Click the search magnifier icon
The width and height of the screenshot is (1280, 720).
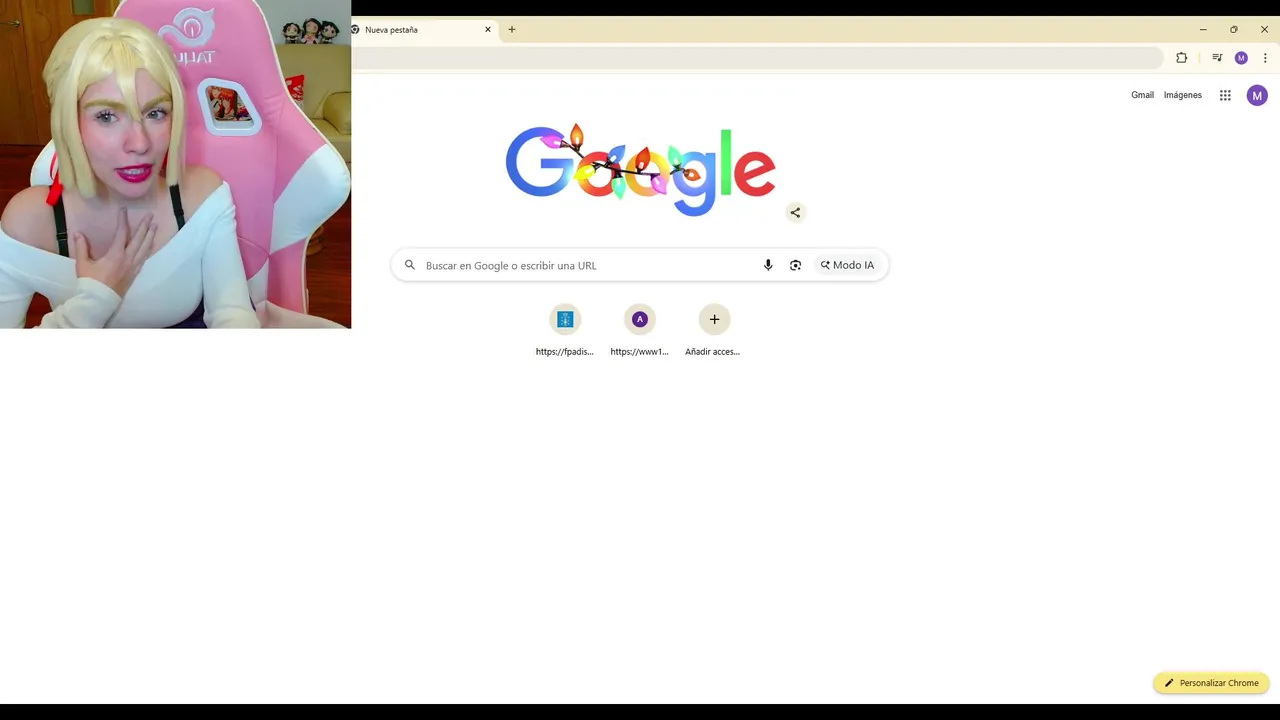point(409,265)
